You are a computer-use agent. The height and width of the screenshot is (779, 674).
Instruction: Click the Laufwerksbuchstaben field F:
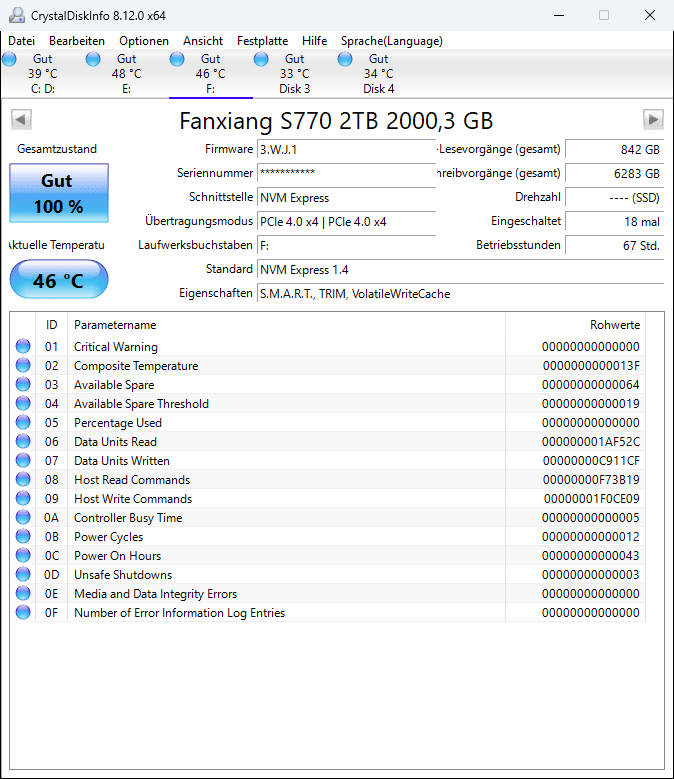[x=346, y=245]
